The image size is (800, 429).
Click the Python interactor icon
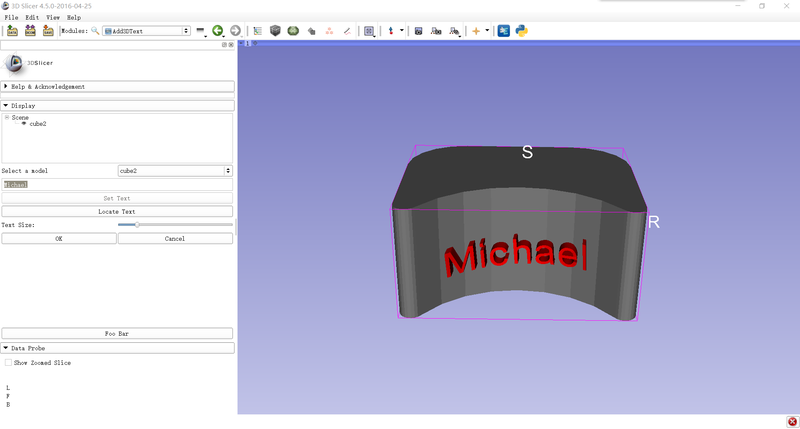[x=521, y=31]
